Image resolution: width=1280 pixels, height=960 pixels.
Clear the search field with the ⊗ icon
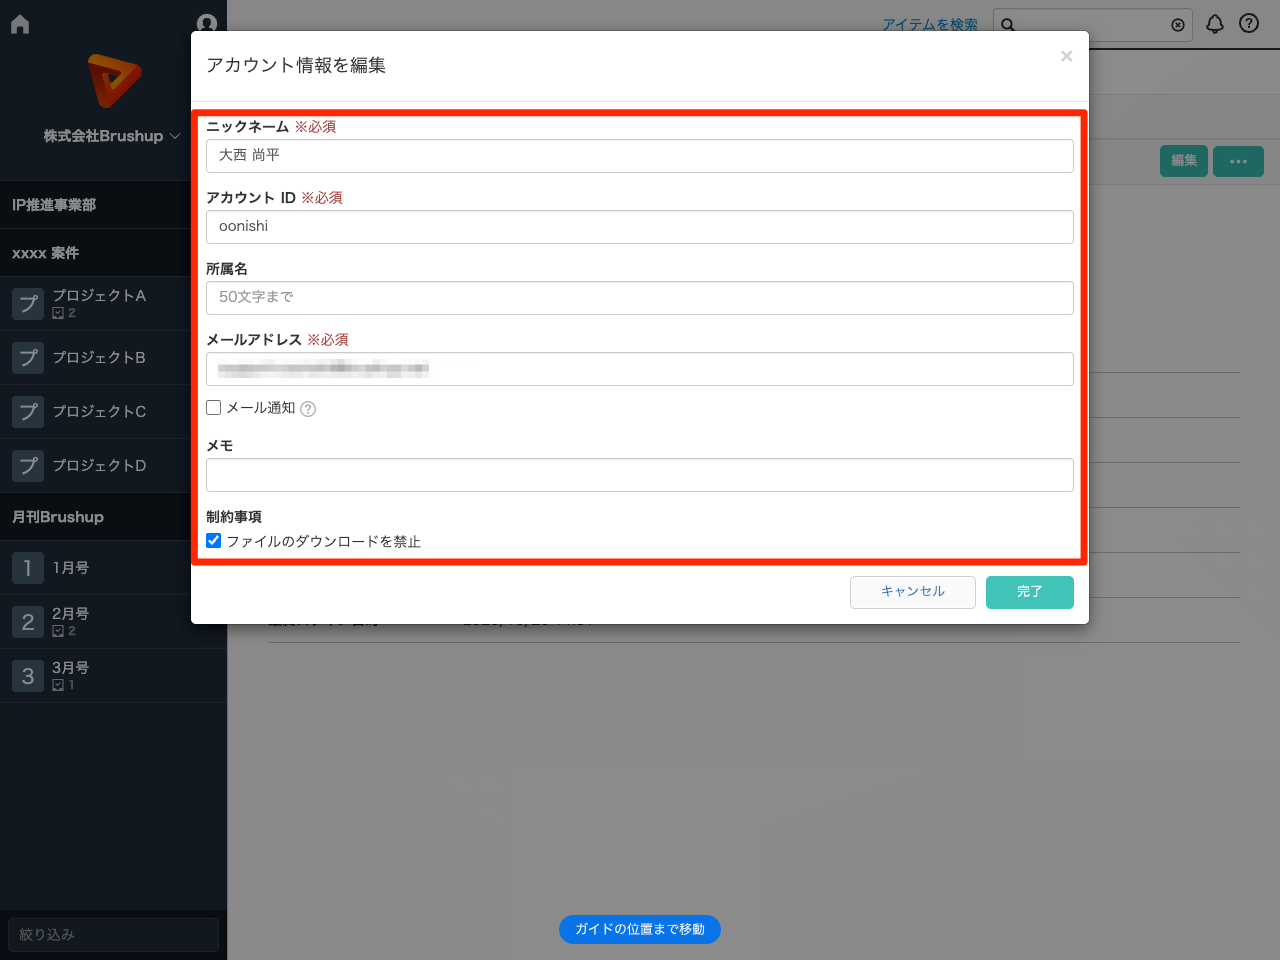click(x=1178, y=25)
